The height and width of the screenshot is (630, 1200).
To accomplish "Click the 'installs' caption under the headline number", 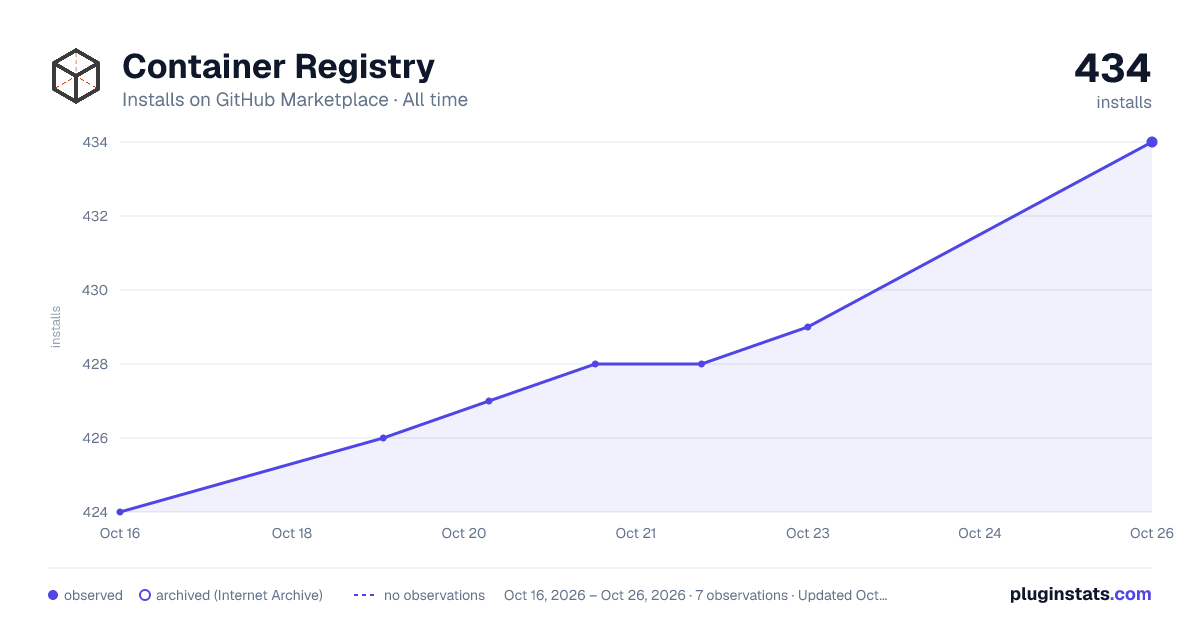I will click(1124, 102).
